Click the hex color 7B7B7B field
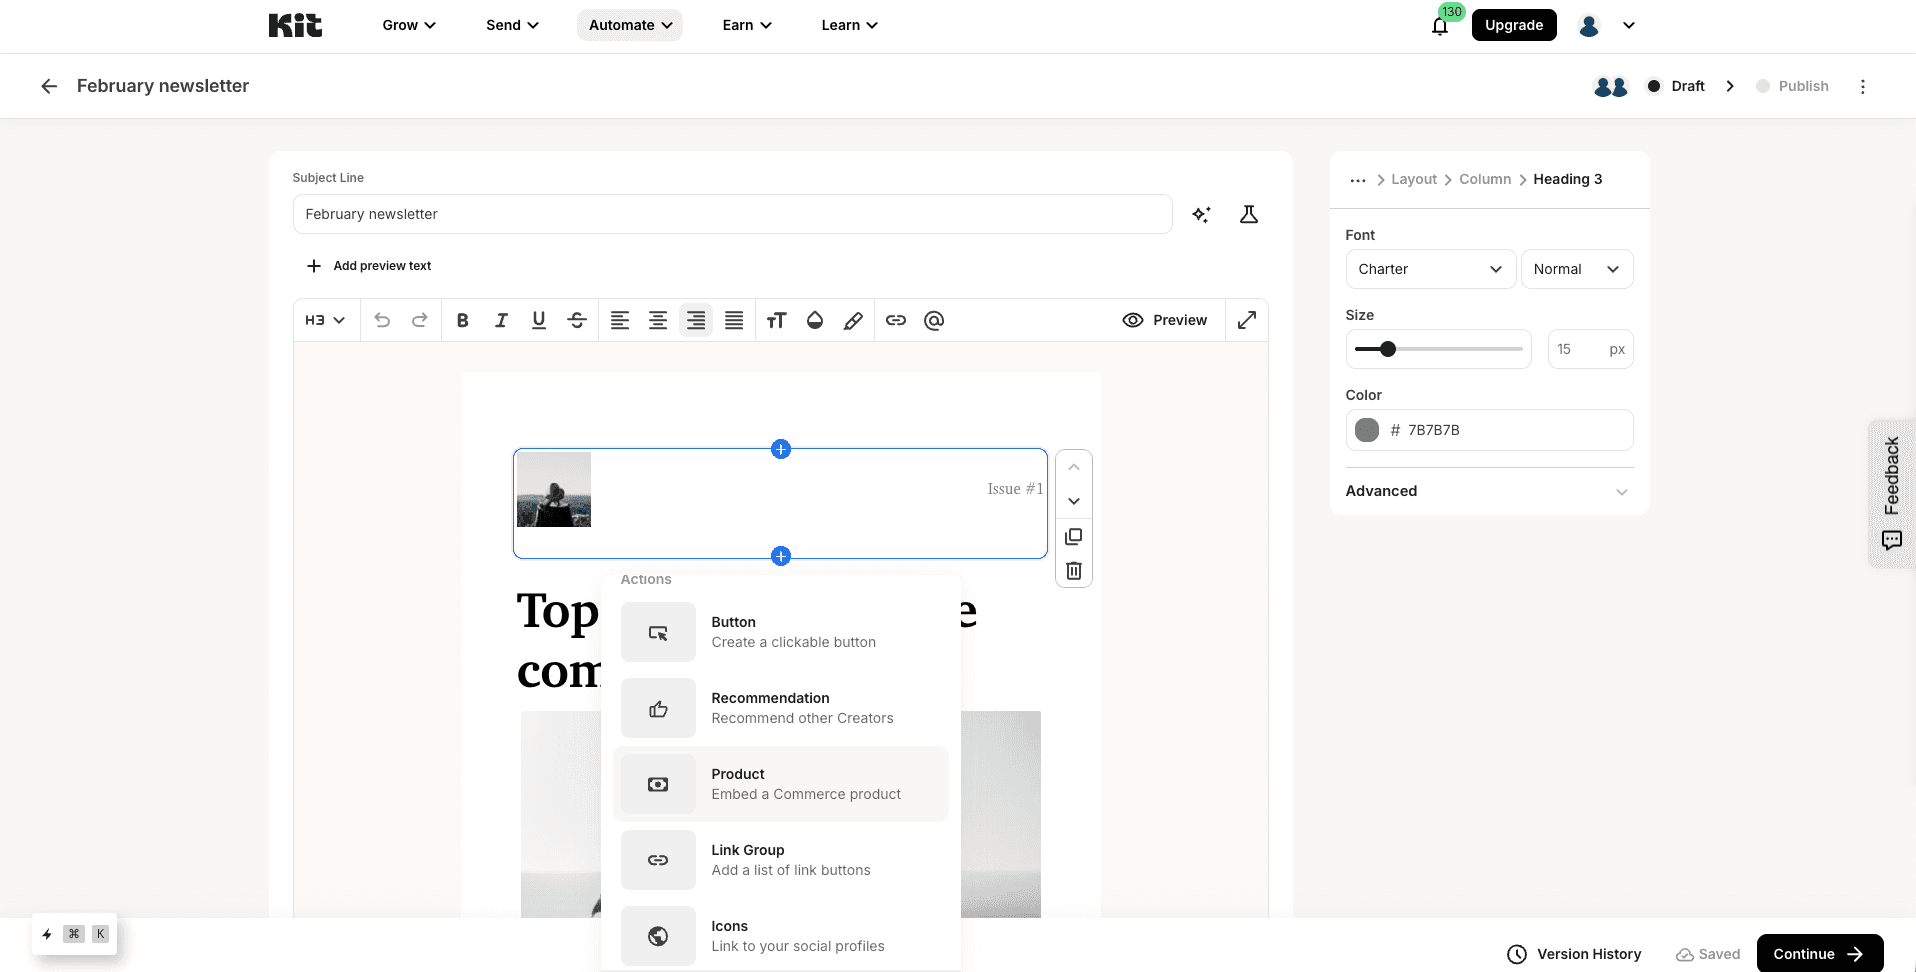Screen dimensions: 1916x972 (x=1489, y=430)
